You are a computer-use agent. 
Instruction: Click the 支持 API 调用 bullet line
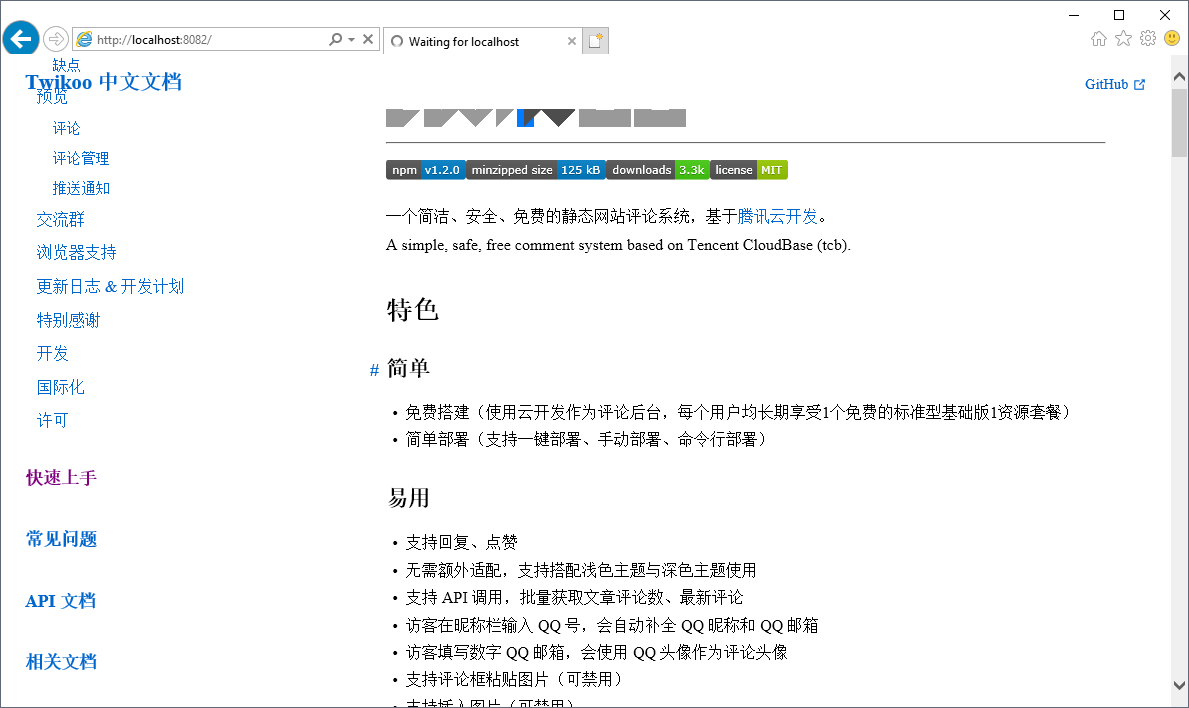tap(574, 597)
